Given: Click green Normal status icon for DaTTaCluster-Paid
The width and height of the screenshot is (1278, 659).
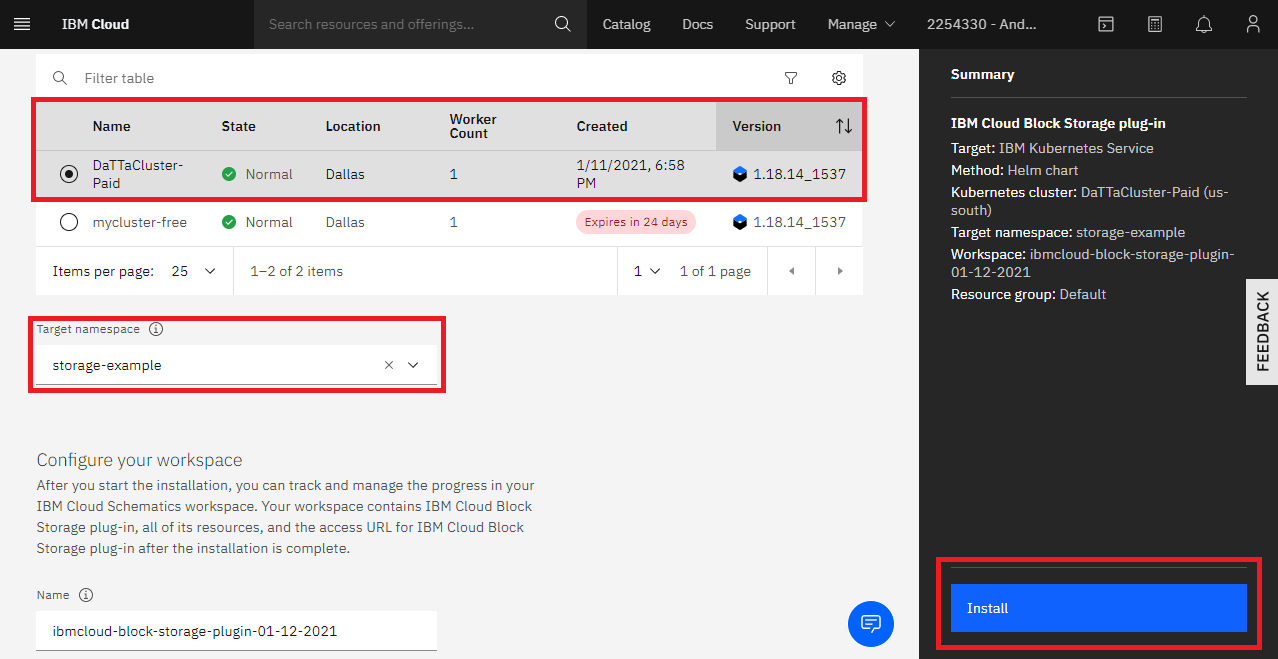Looking at the screenshot, I should point(229,174).
